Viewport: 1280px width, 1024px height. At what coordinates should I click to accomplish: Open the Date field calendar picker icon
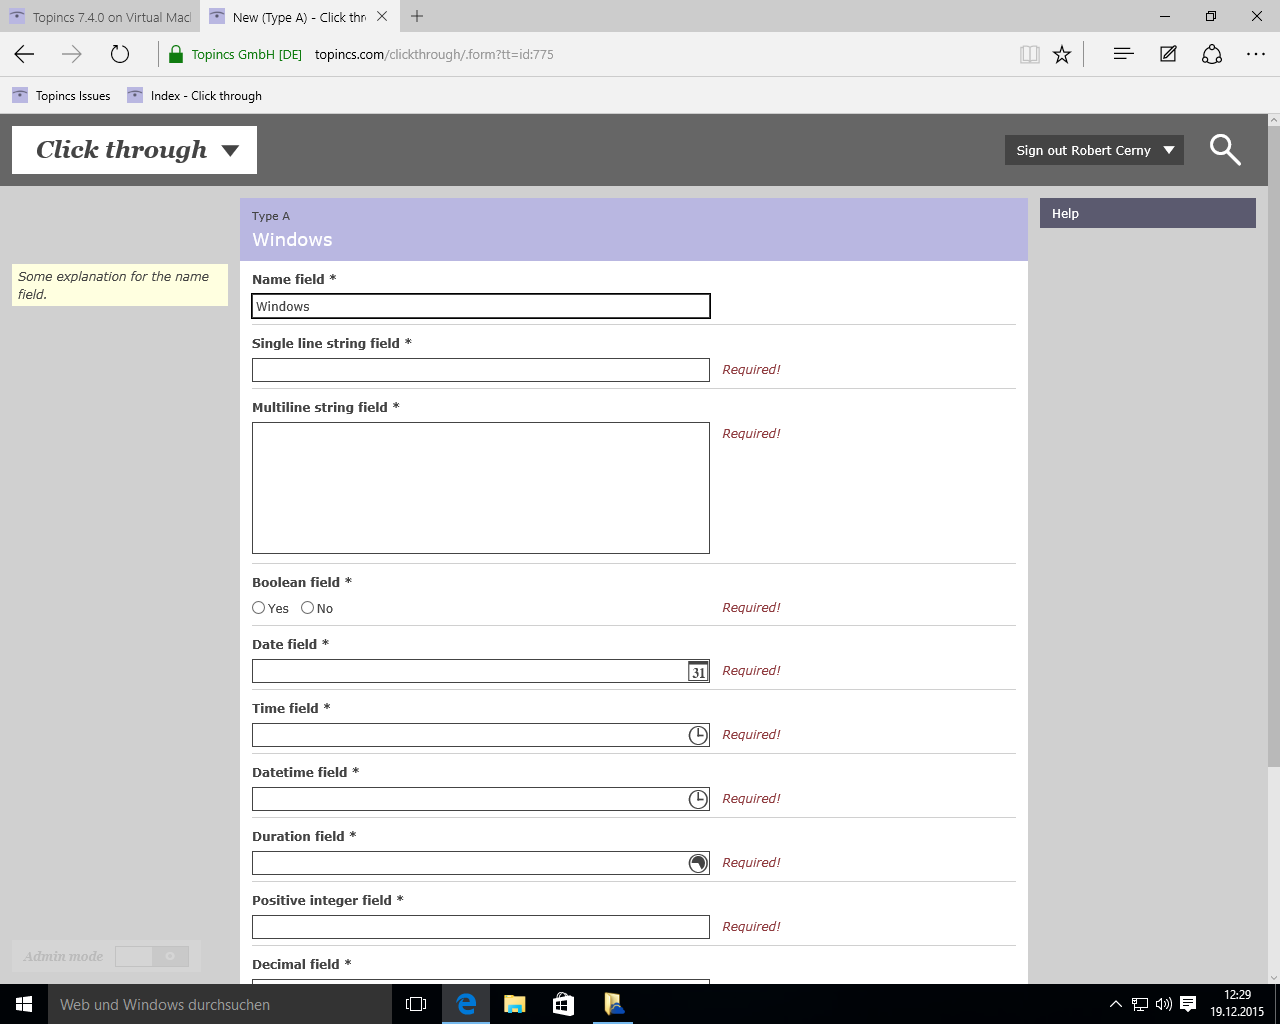click(x=698, y=672)
